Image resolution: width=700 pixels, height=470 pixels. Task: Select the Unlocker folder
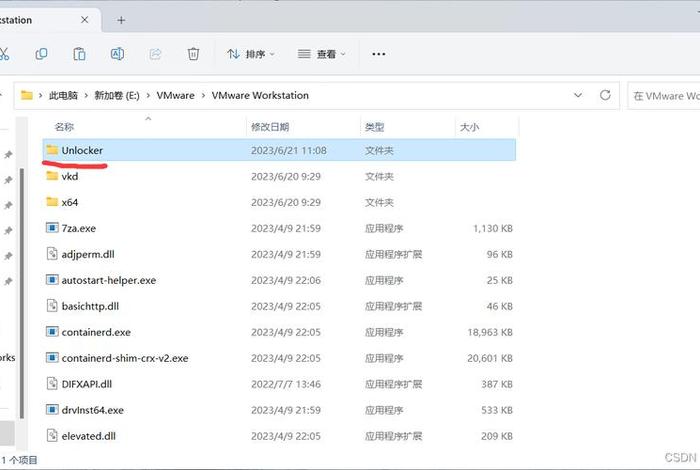279,150
